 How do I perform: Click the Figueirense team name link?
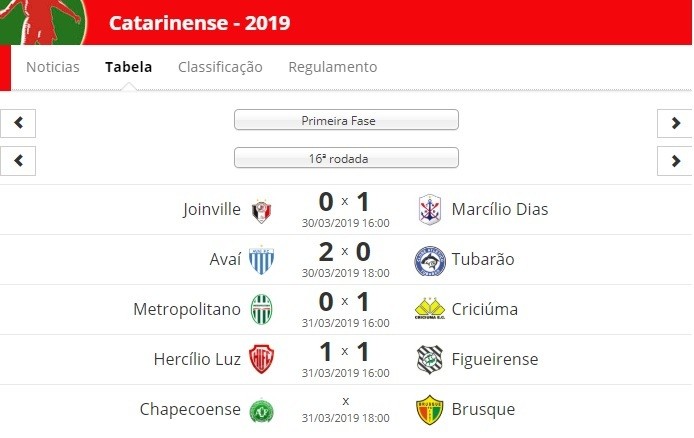coord(495,359)
